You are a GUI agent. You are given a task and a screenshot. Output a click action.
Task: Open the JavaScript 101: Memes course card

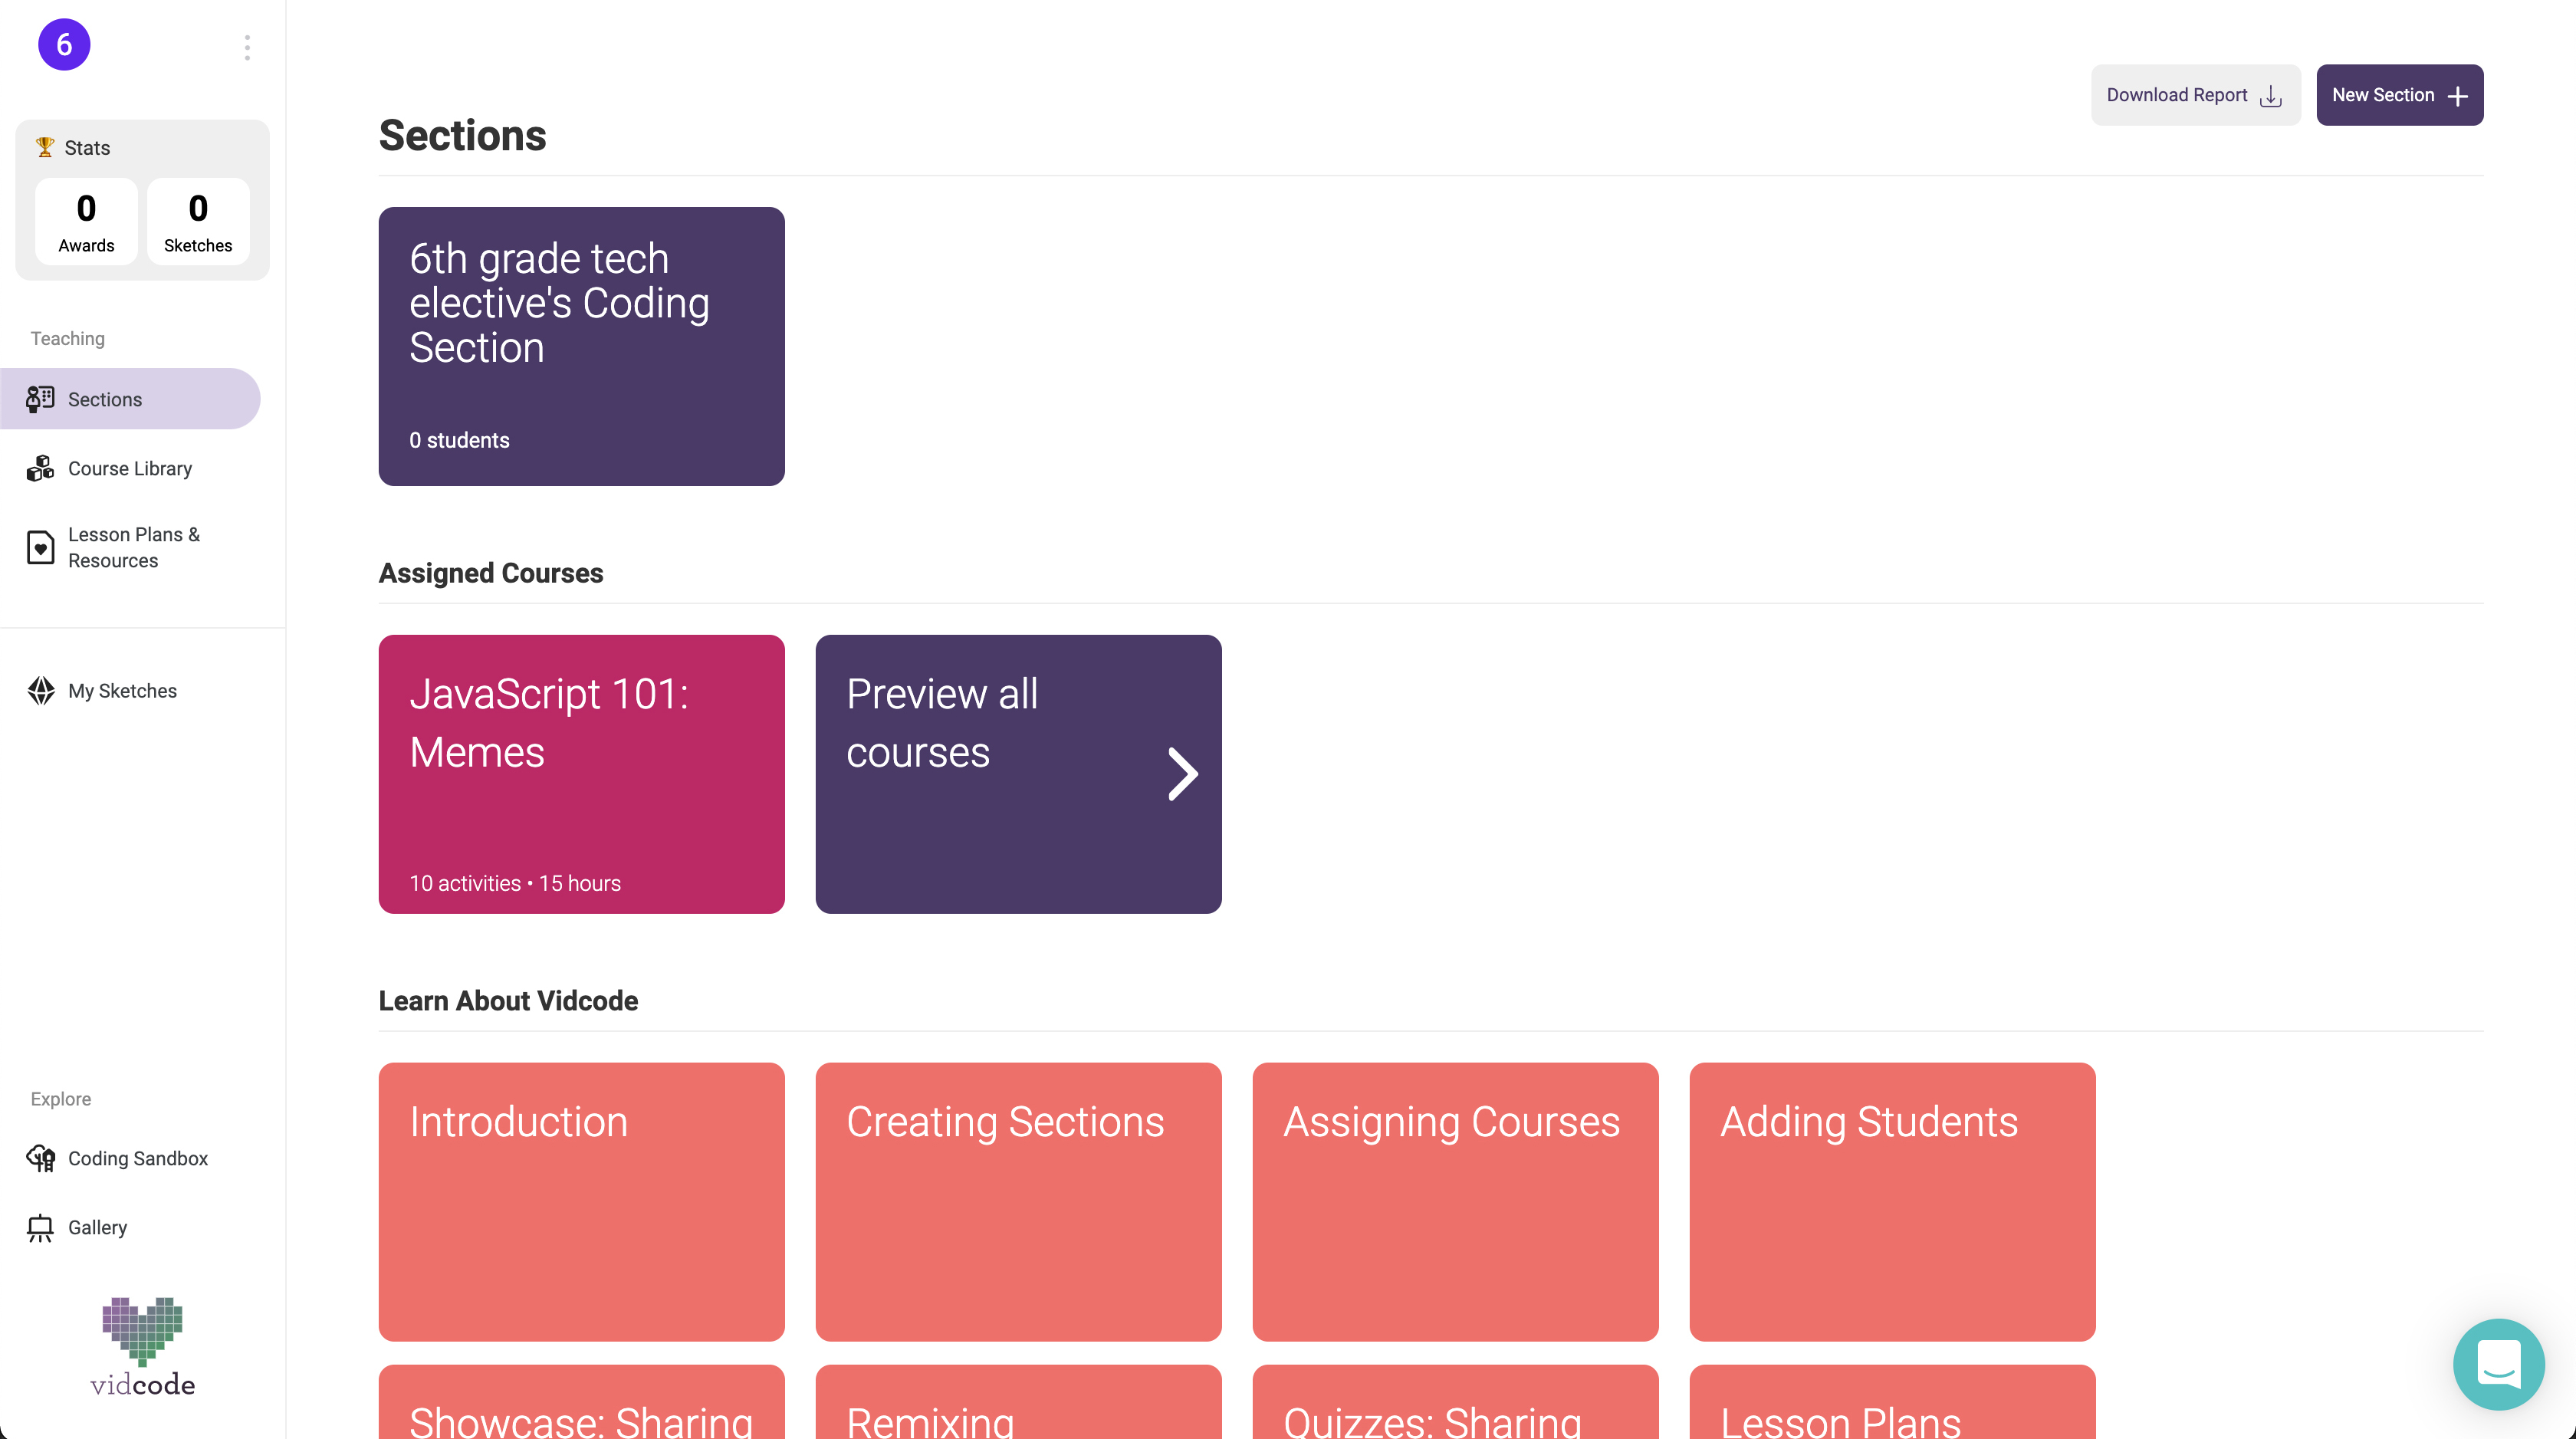click(581, 774)
